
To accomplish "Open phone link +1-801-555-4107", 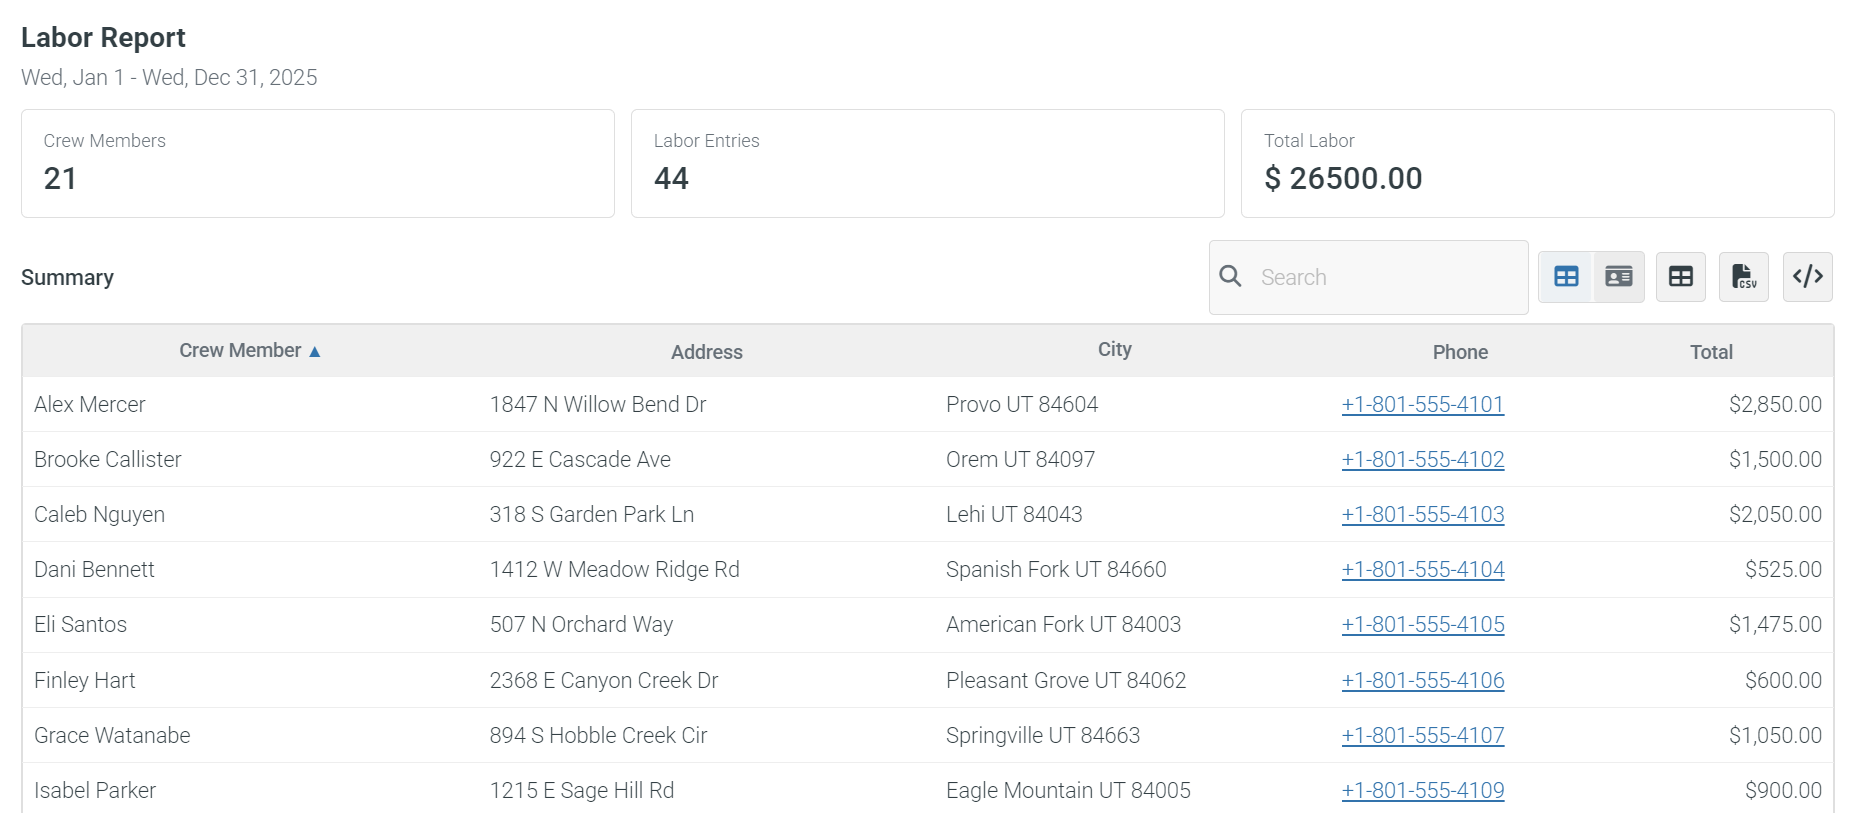I will coord(1423,735).
